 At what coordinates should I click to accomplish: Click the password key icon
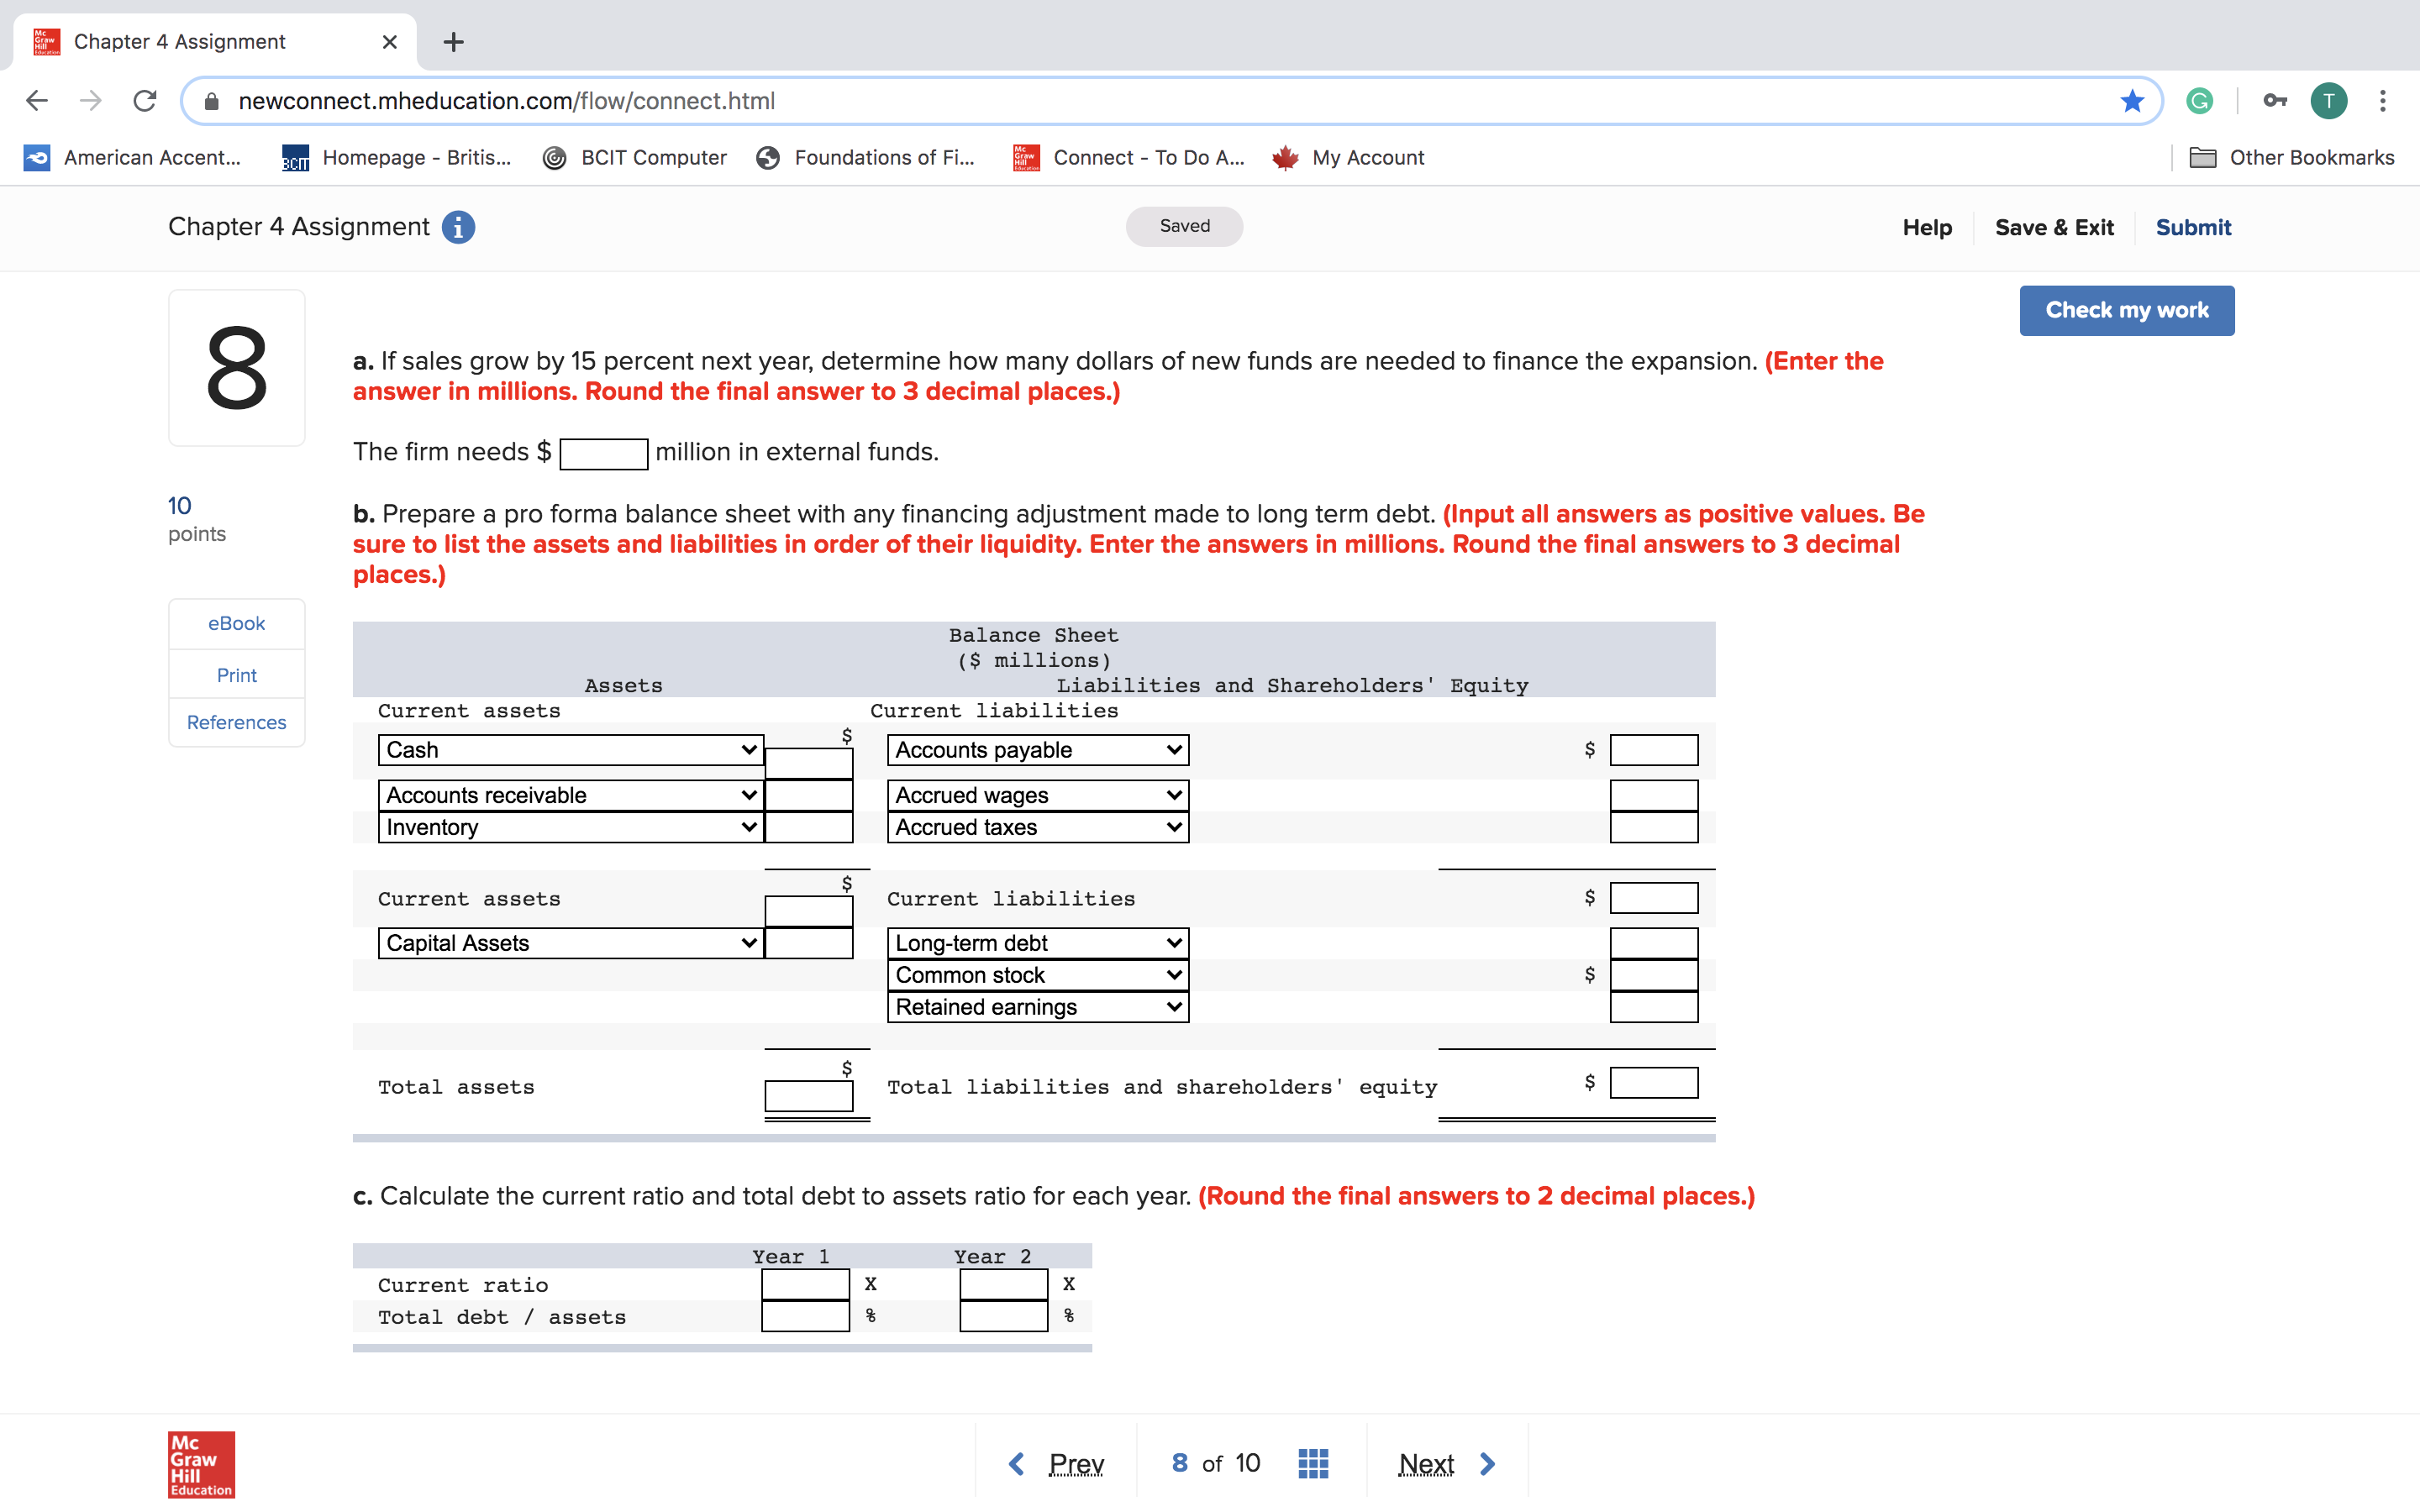2274,101
